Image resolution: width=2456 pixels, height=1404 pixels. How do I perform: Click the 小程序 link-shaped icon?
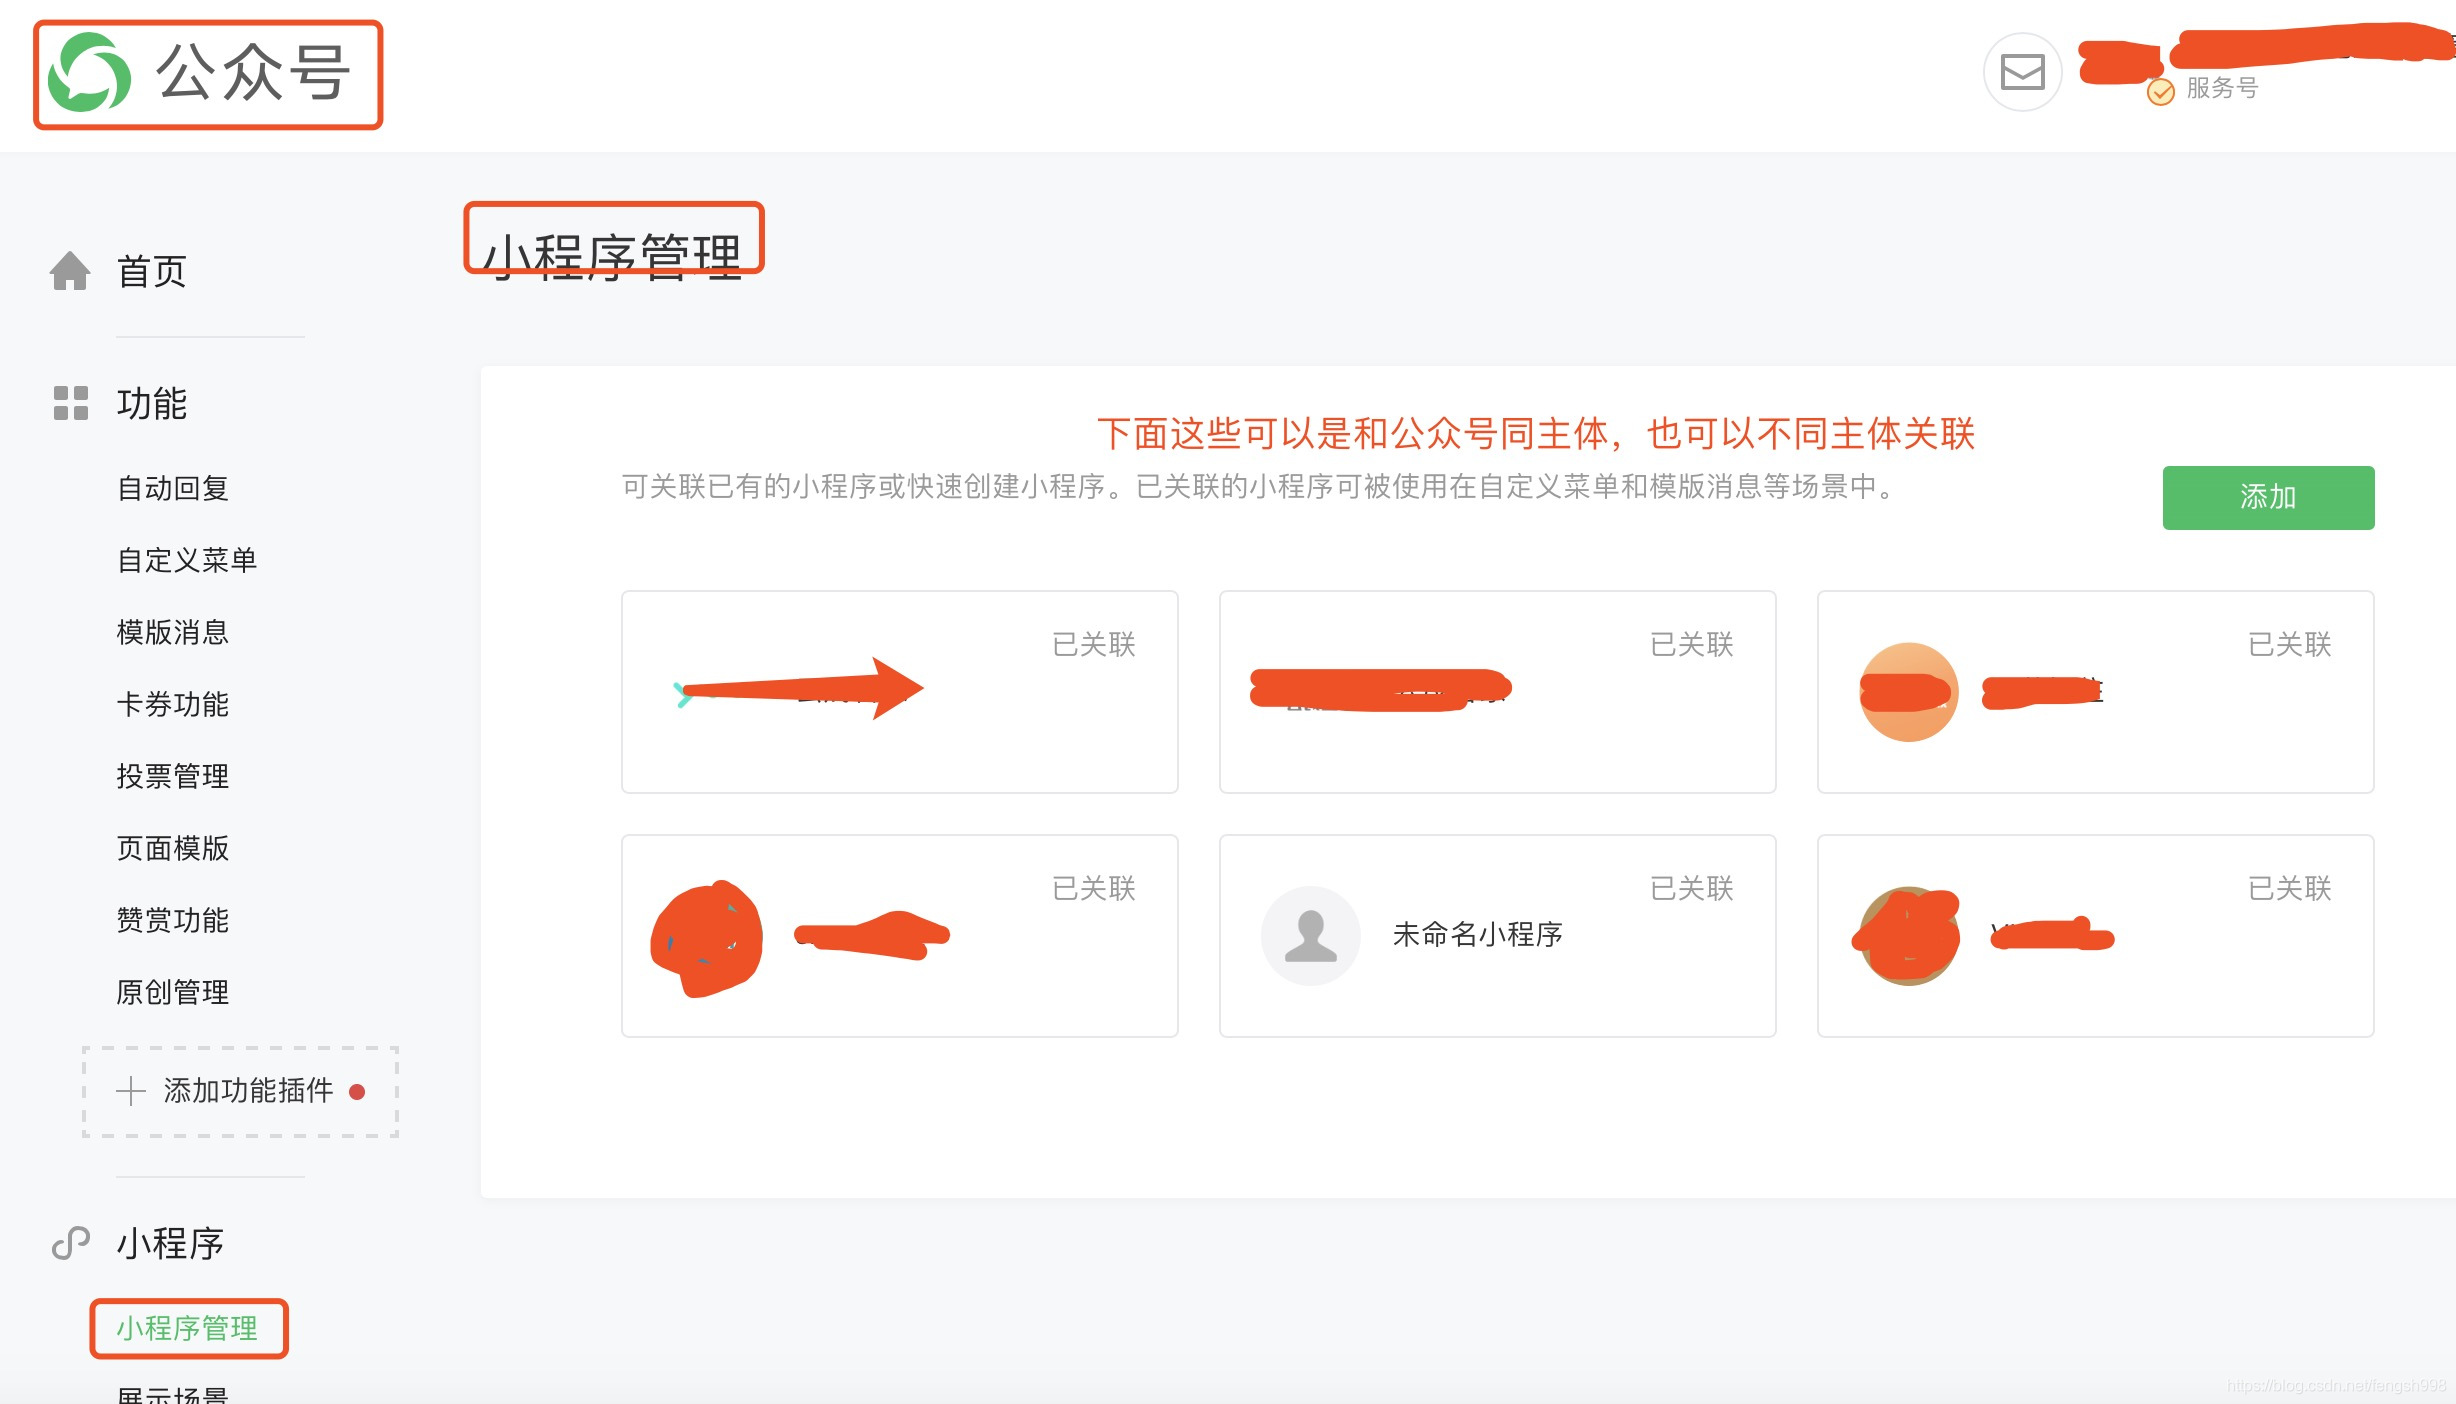pyautogui.click(x=70, y=1243)
